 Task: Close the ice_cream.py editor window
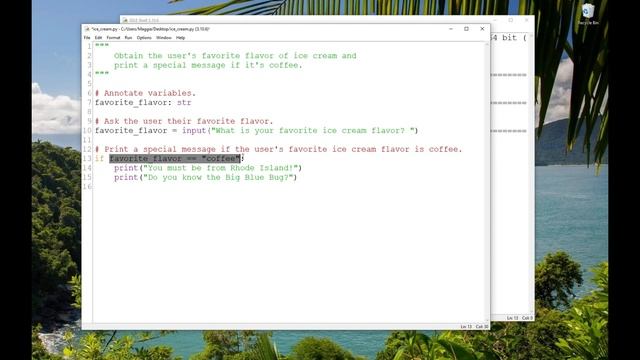click(x=482, y=29)
